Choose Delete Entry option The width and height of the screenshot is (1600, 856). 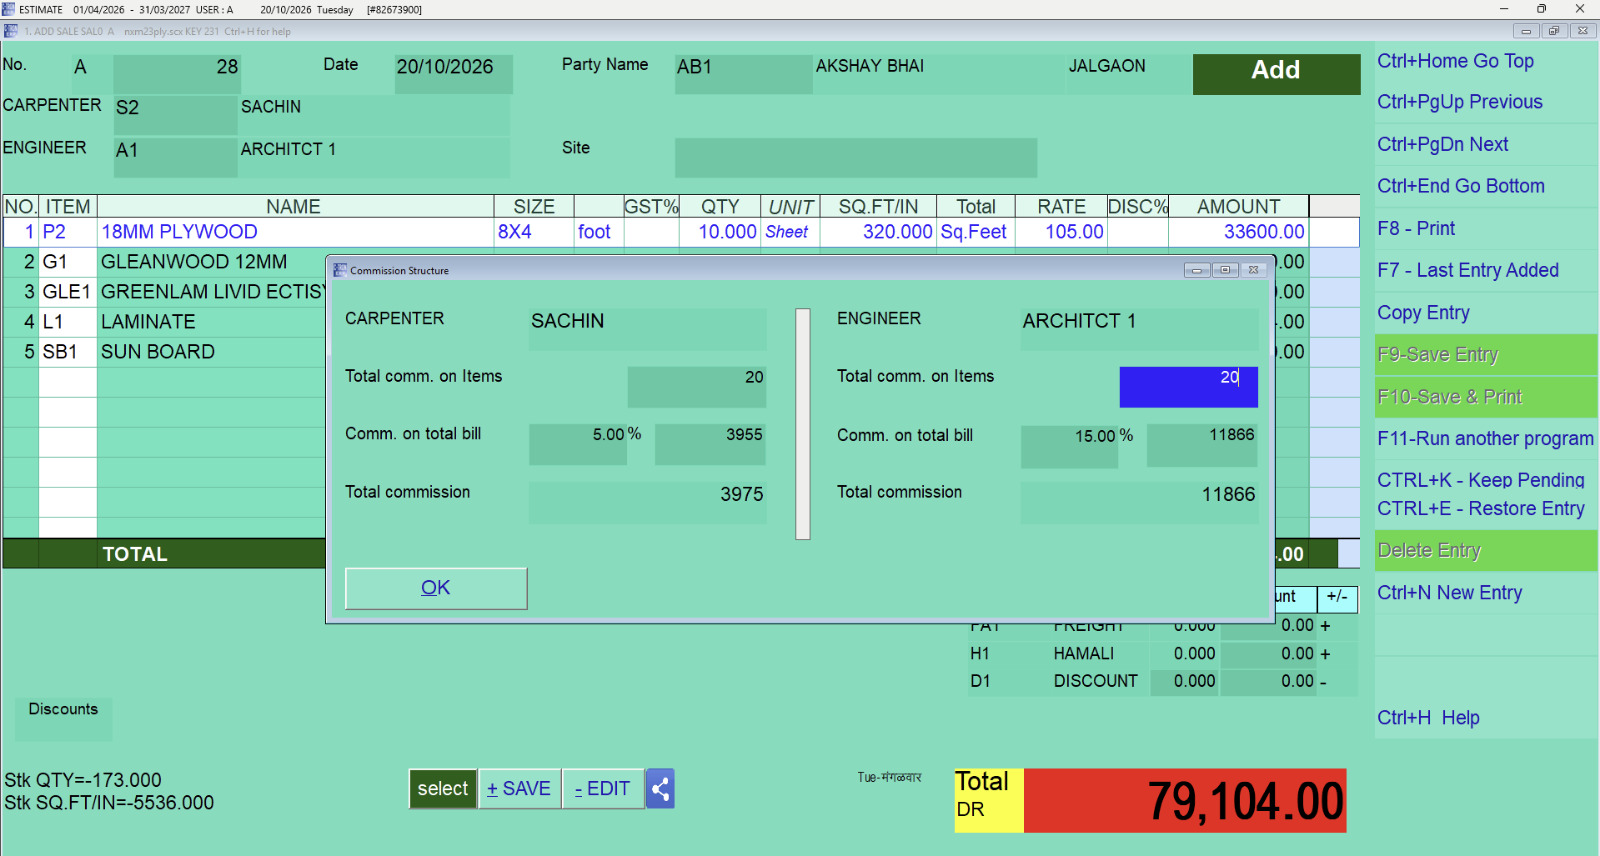tap(1486, 551)
